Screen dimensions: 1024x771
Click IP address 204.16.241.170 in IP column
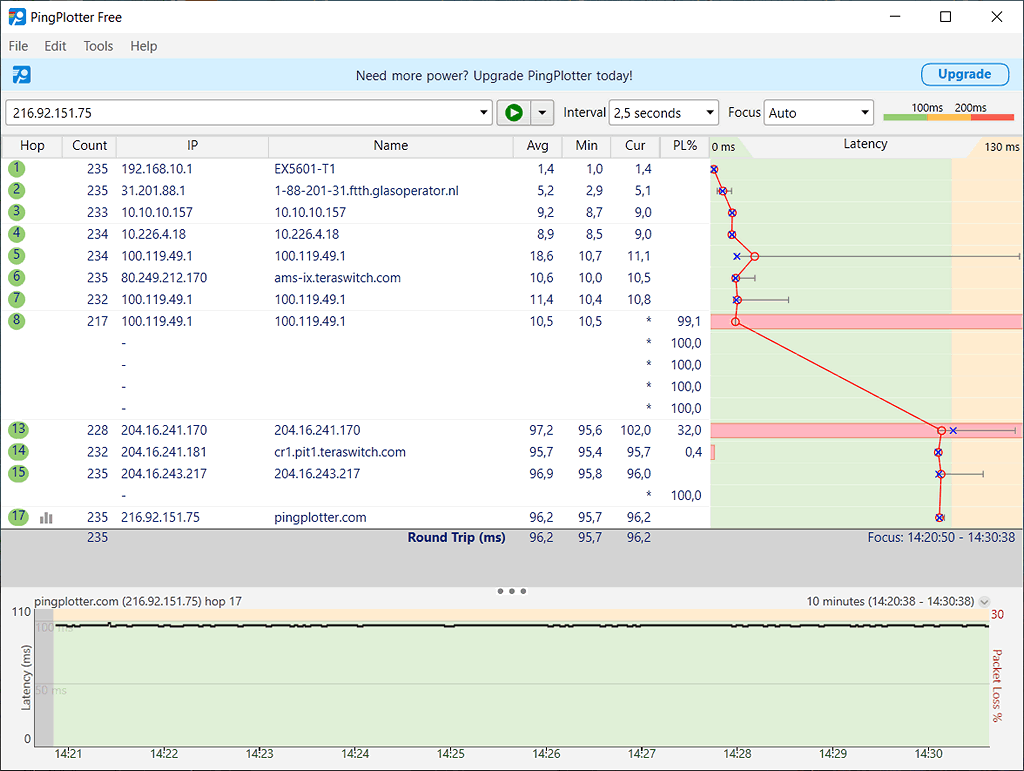(164, 430)
